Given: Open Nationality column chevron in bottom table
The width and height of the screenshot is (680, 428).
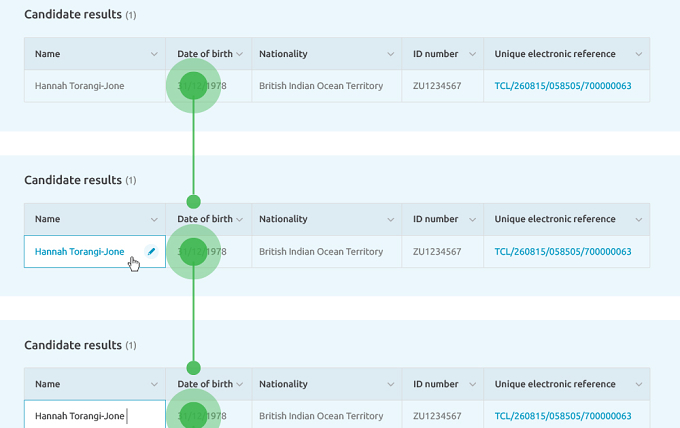Looking at the screenshot, I should pos(390,384).
